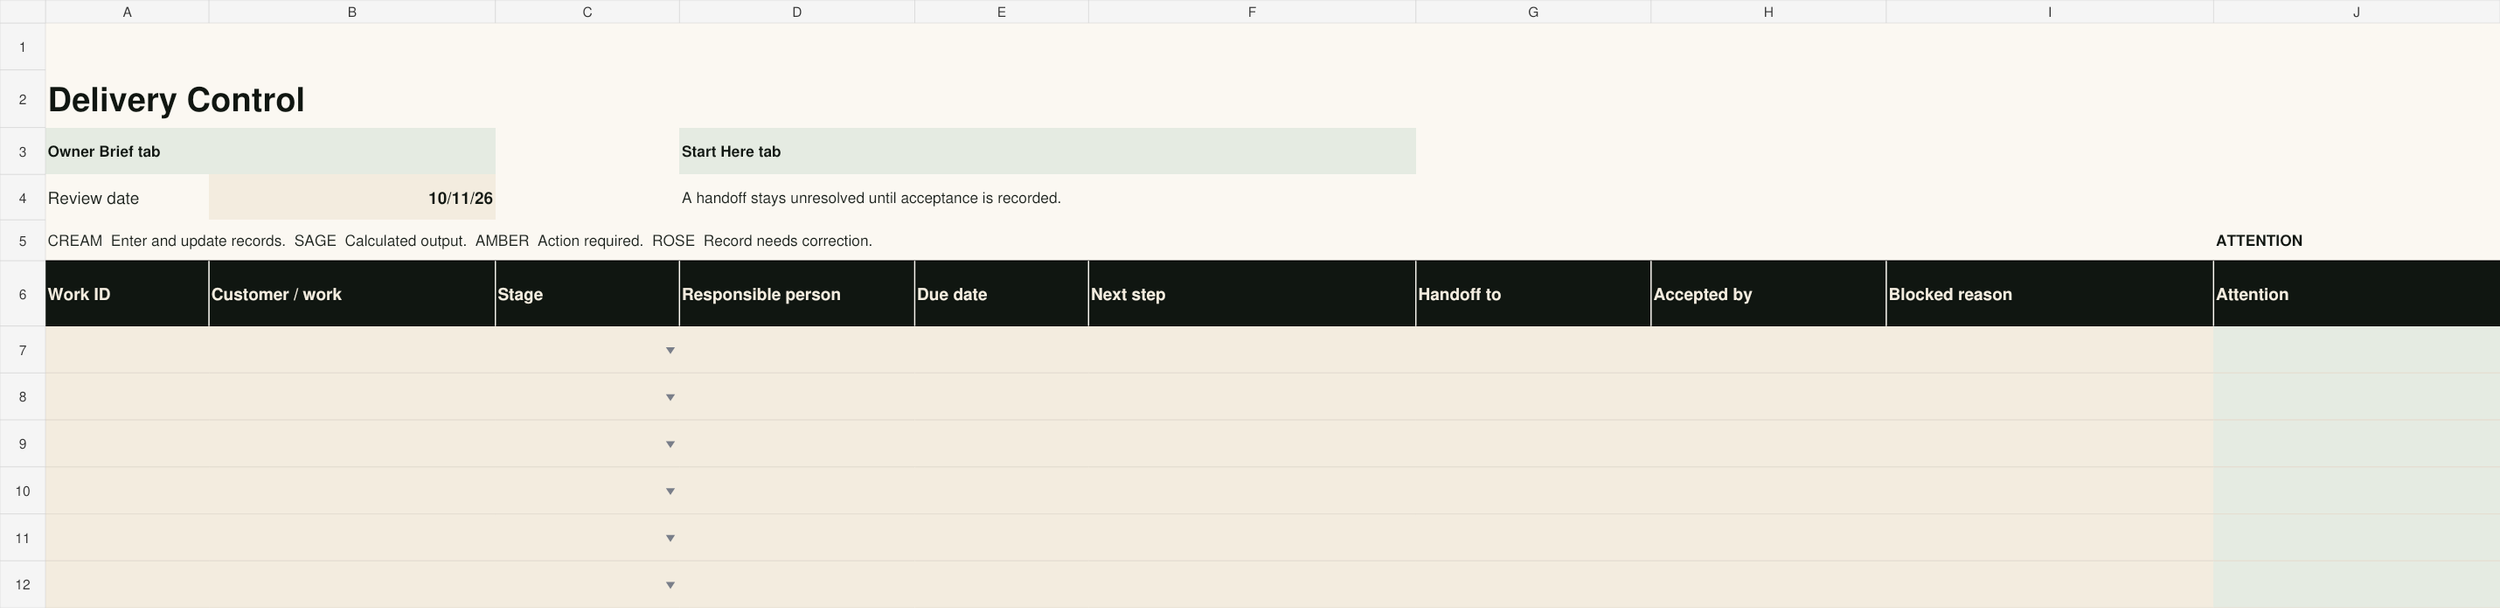Screen dimensions: 2500x608
Task: Open the Stage dropdown in row 12
Action: 670,585
